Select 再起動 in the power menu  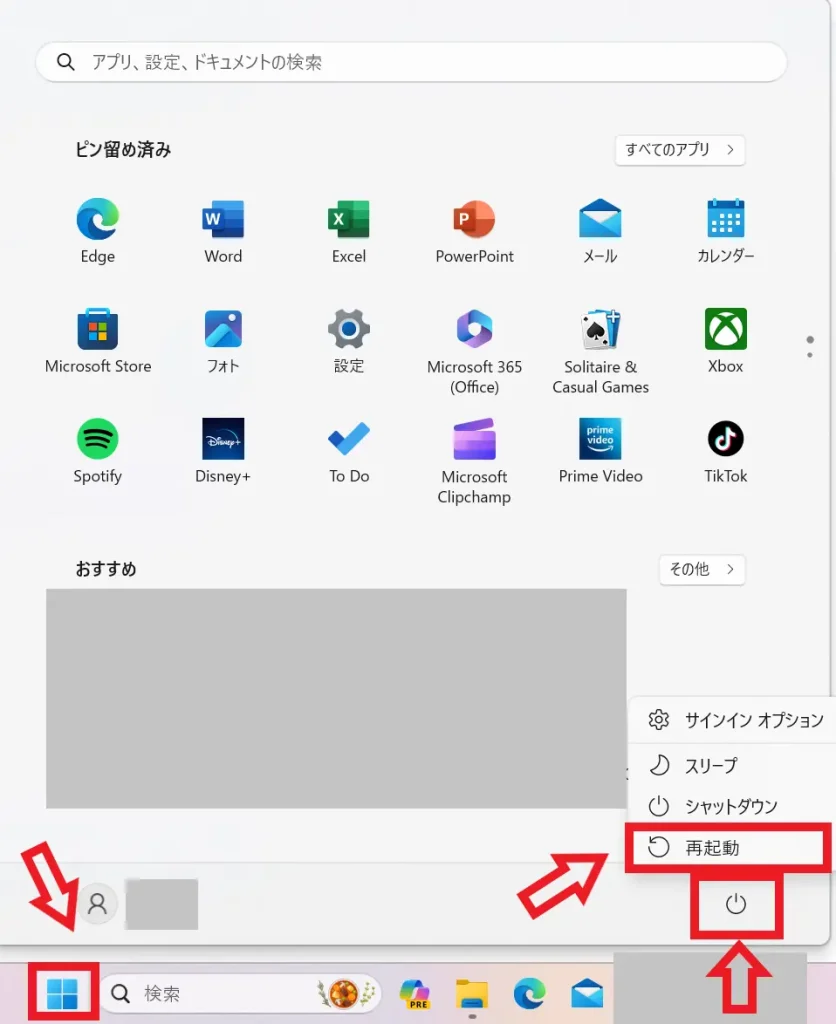pyautogui.click(x=728, y=848)
